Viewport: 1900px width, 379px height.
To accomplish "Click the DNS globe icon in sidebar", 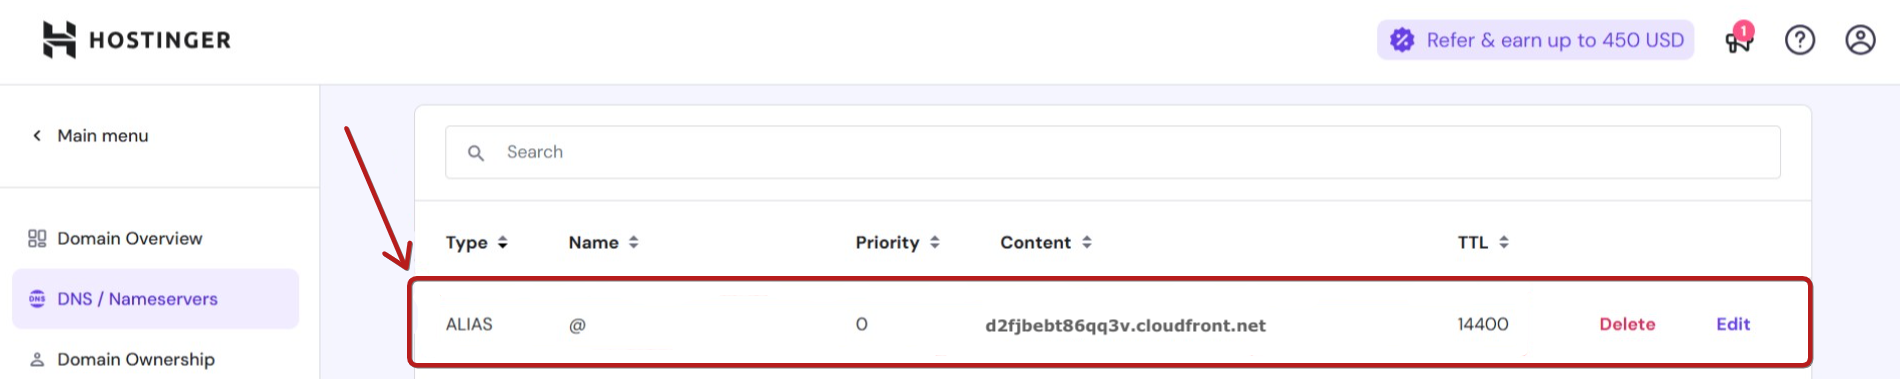I will click(x=37, y=299).
